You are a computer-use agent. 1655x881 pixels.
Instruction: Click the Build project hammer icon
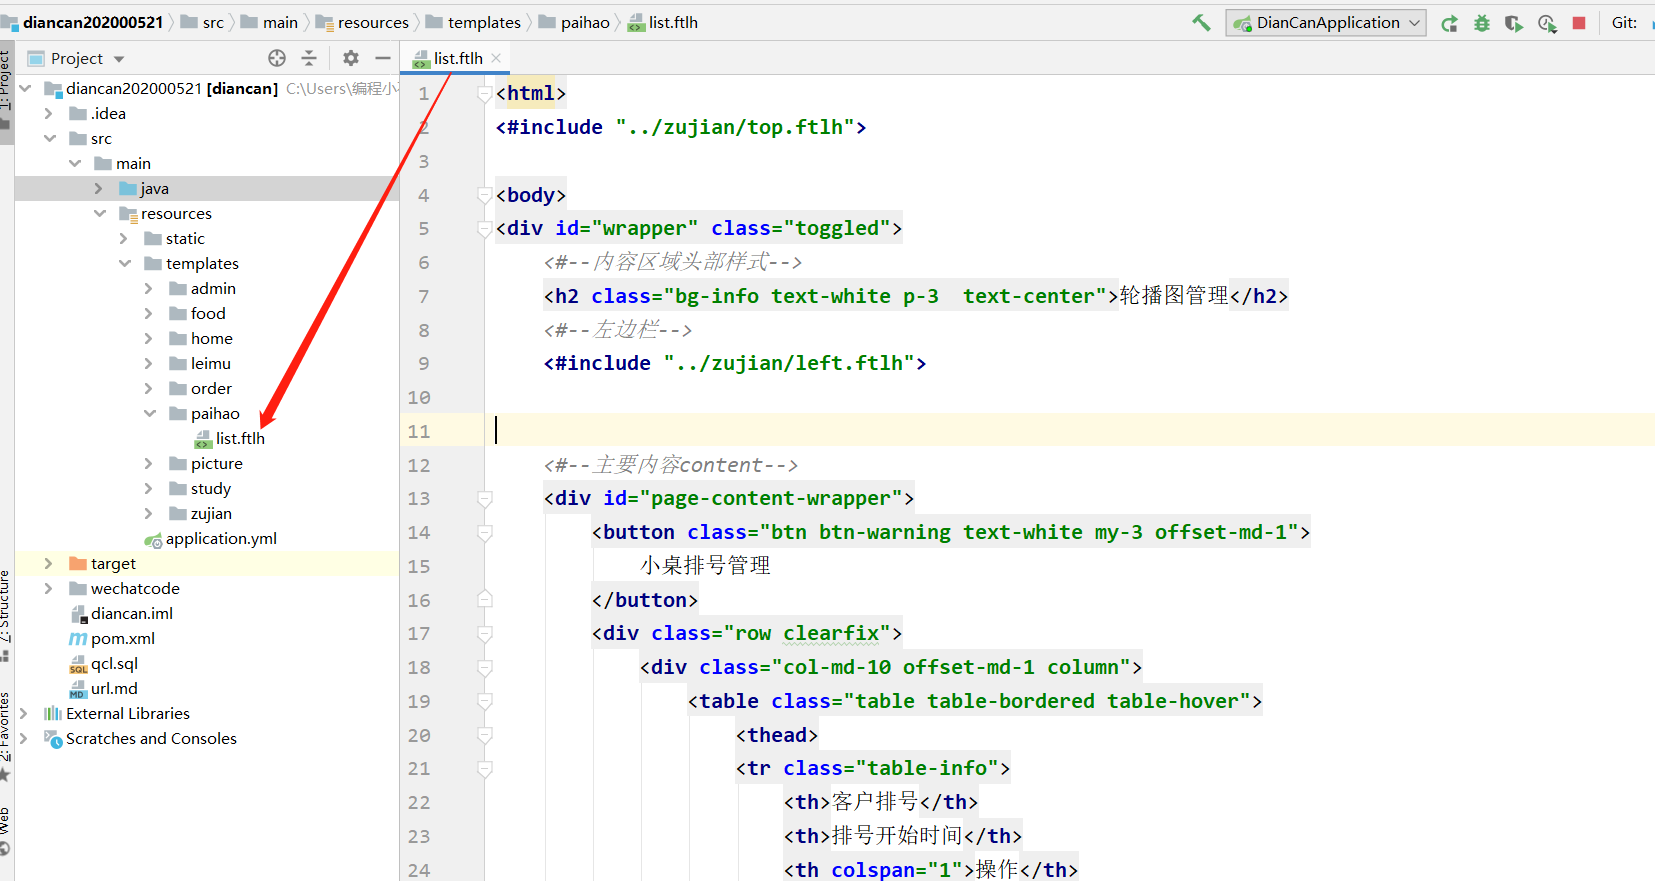(1201, 23)
